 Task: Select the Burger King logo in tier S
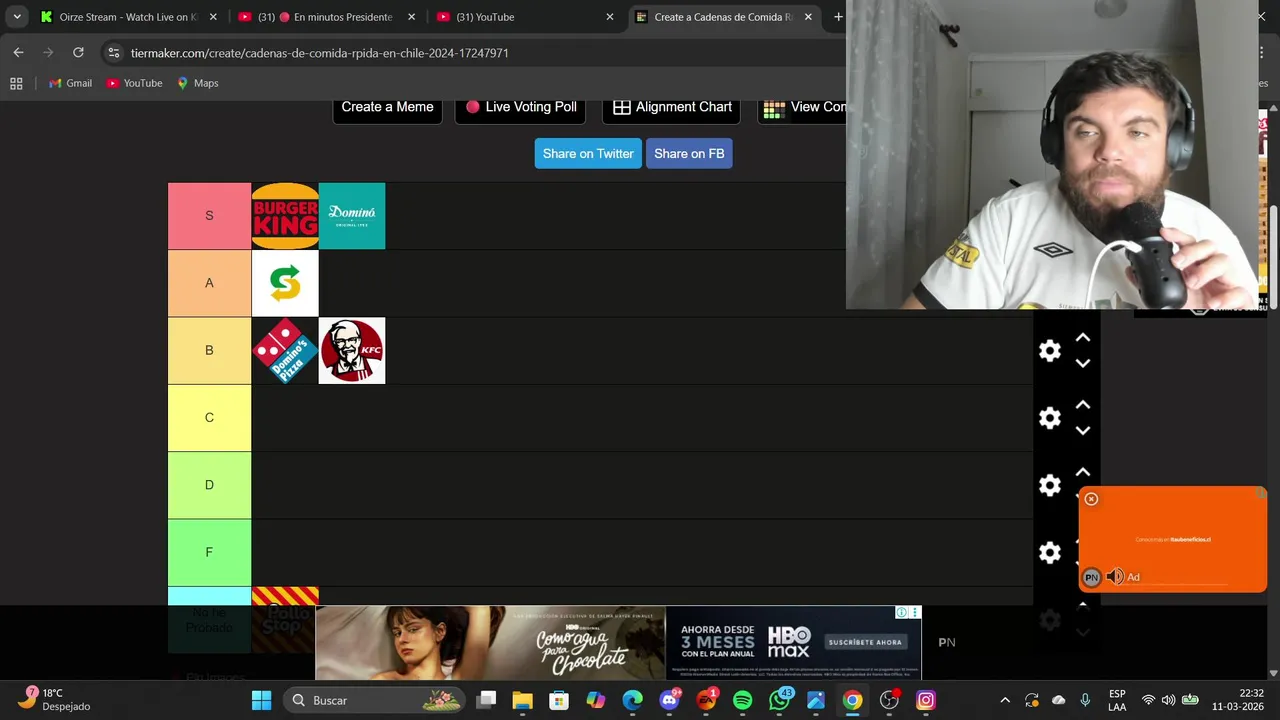(285, 216)
